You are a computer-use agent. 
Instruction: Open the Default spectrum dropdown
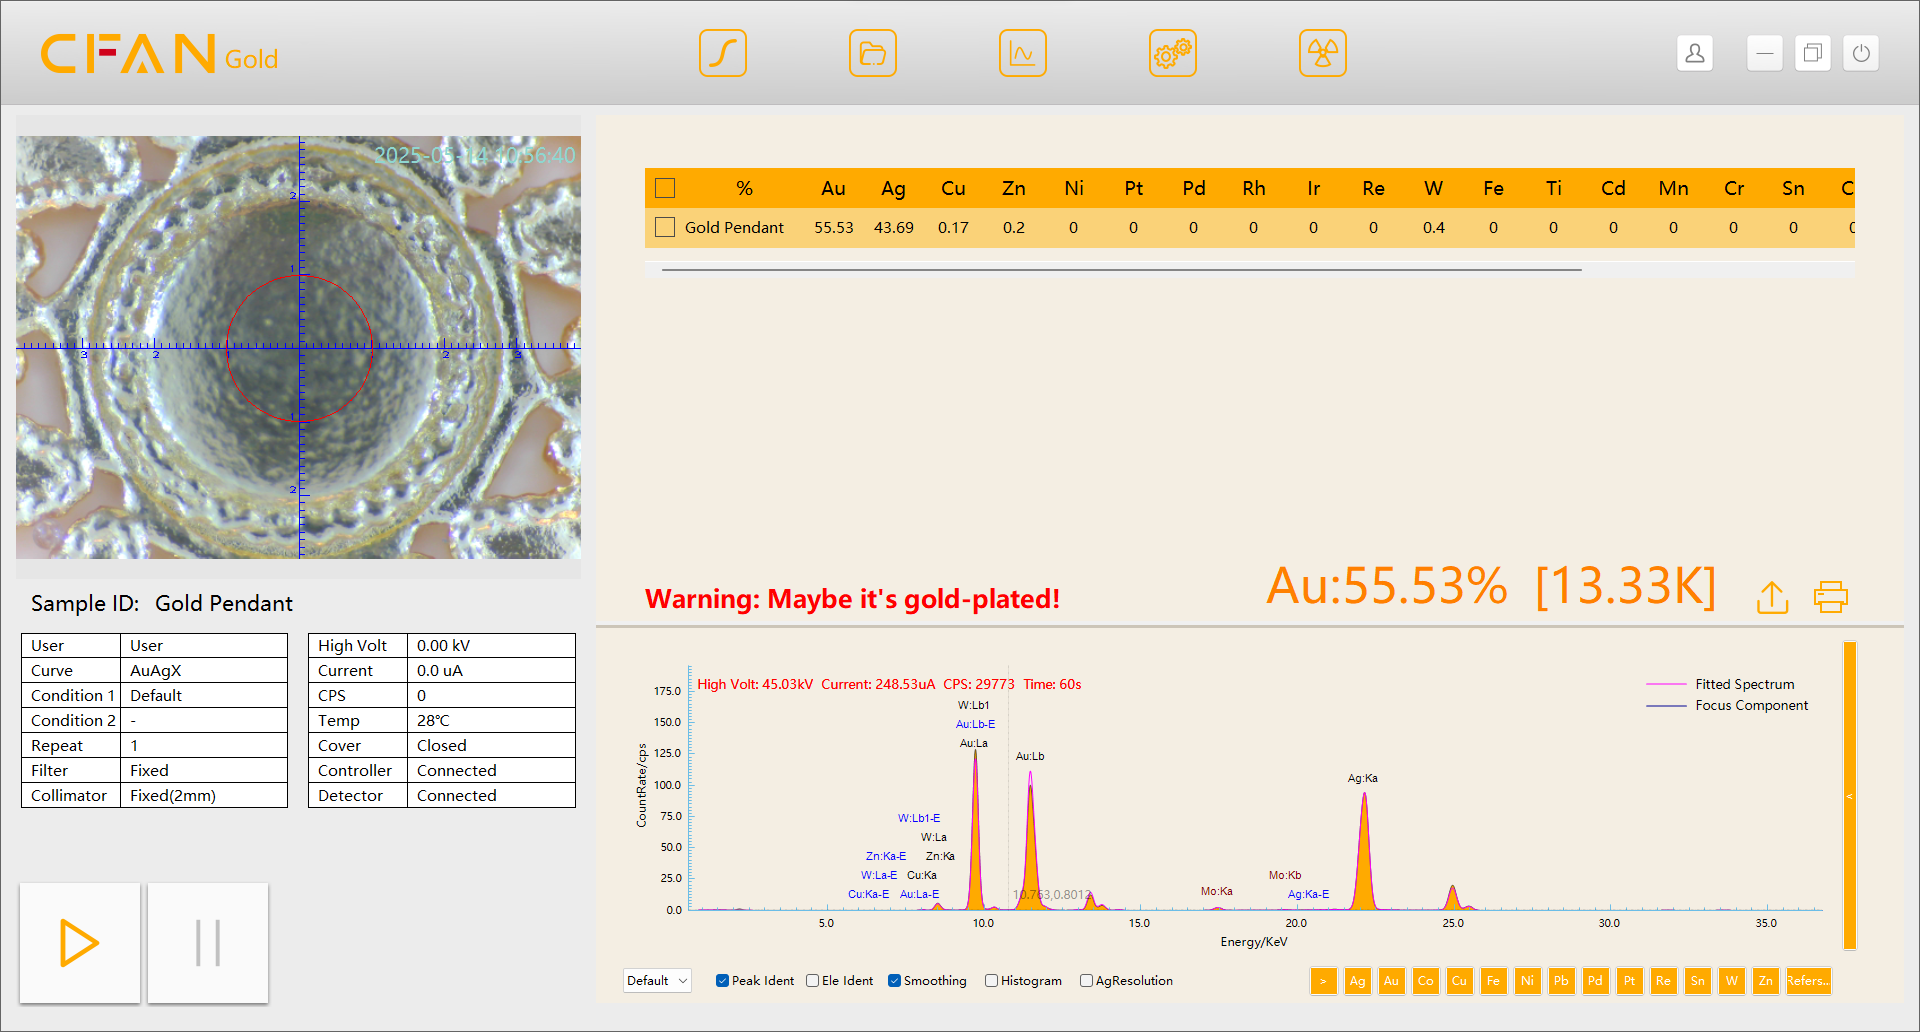coord(657,981)
